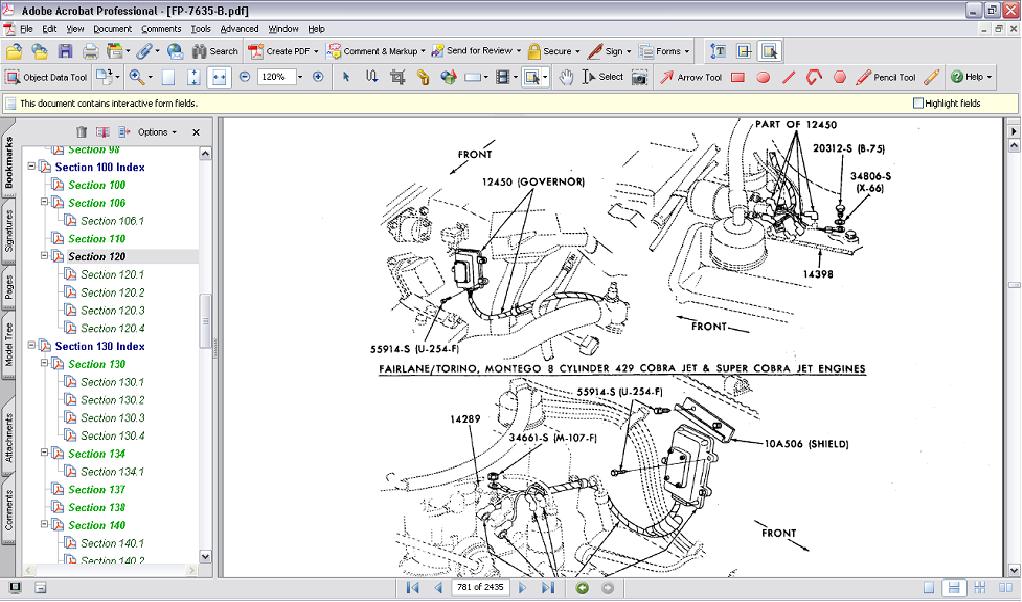Click the Fit Page icon

pos(194,77)
